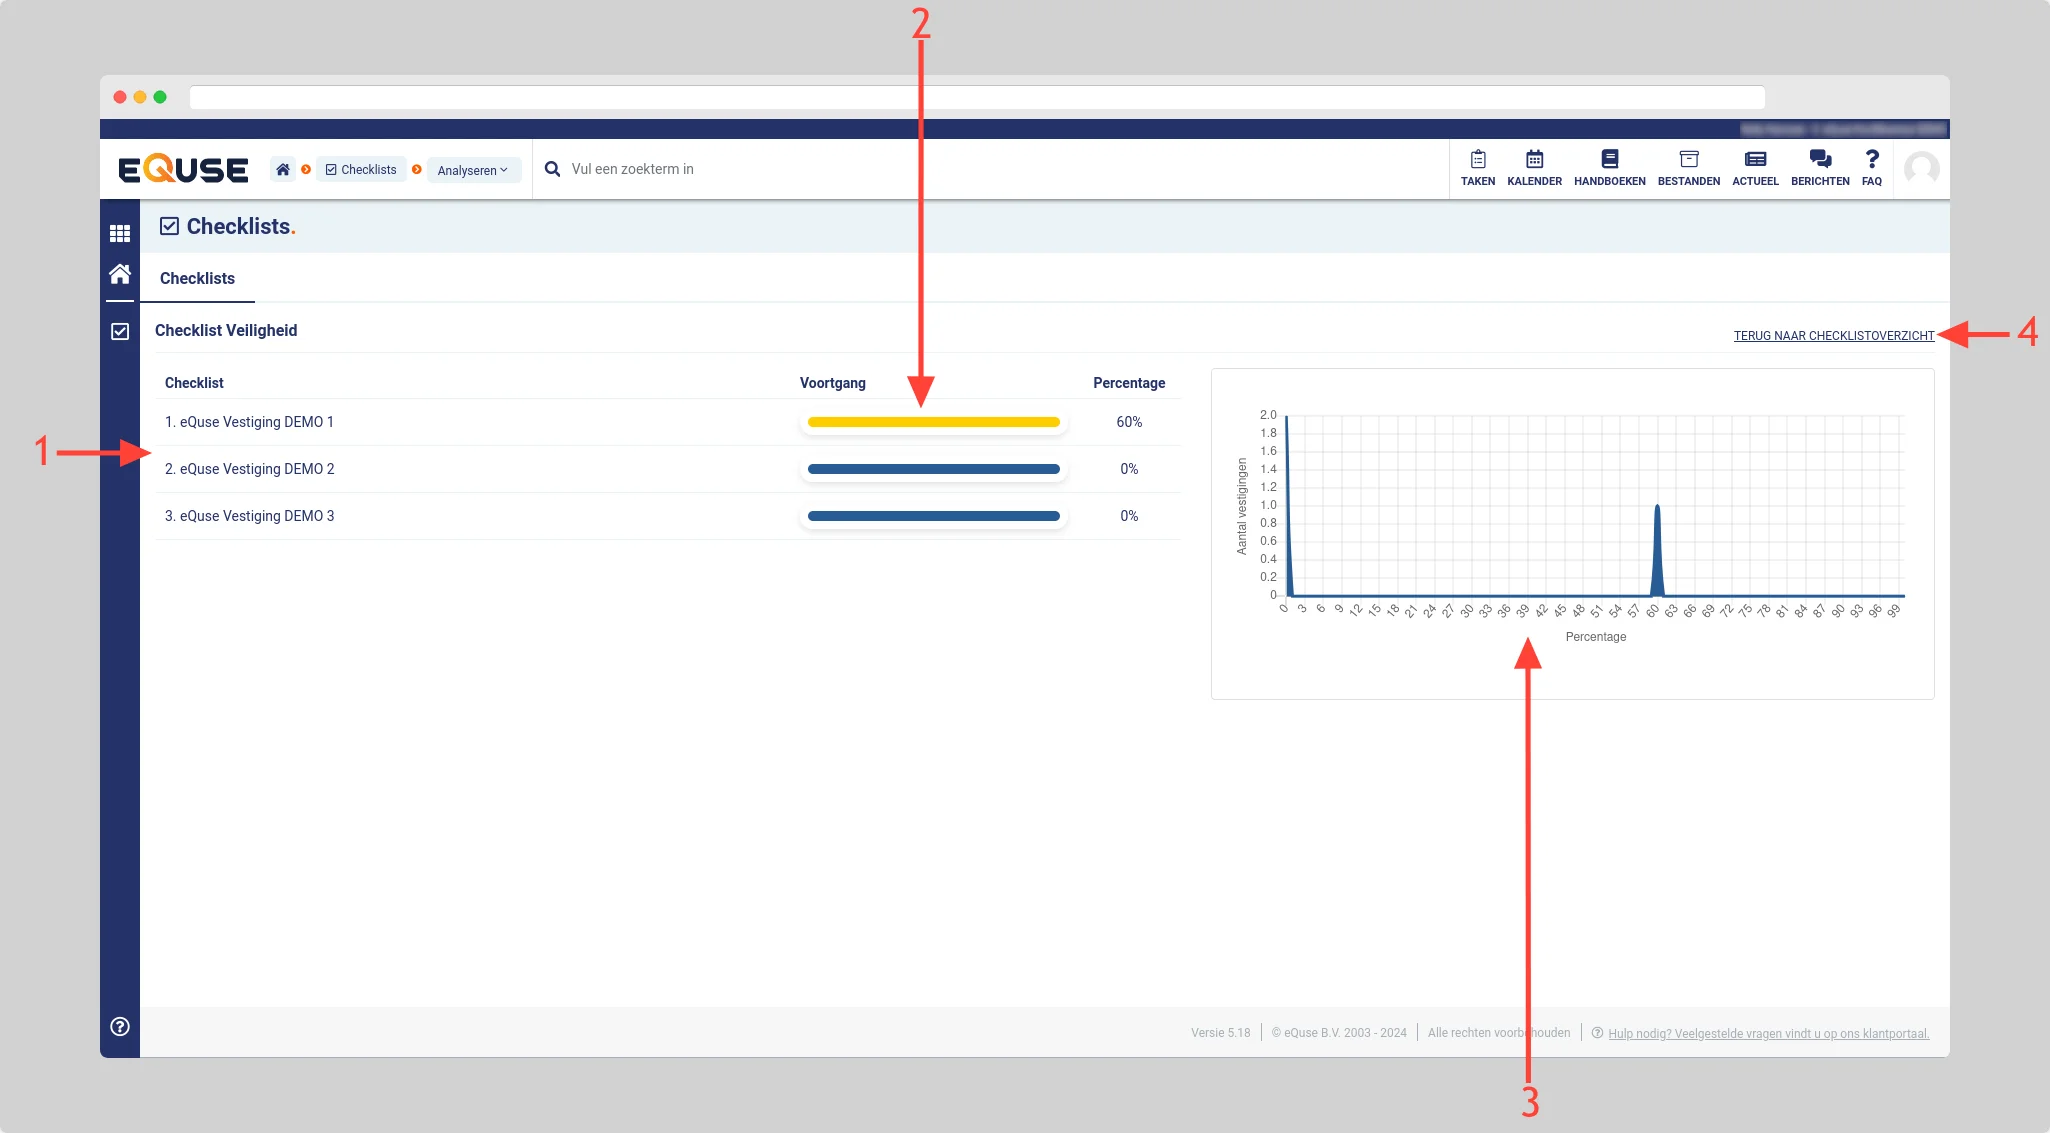This screenshot has height=1133, width=2050.
Task: Open the Bestanden archive icon
Action: [1688, 160]
